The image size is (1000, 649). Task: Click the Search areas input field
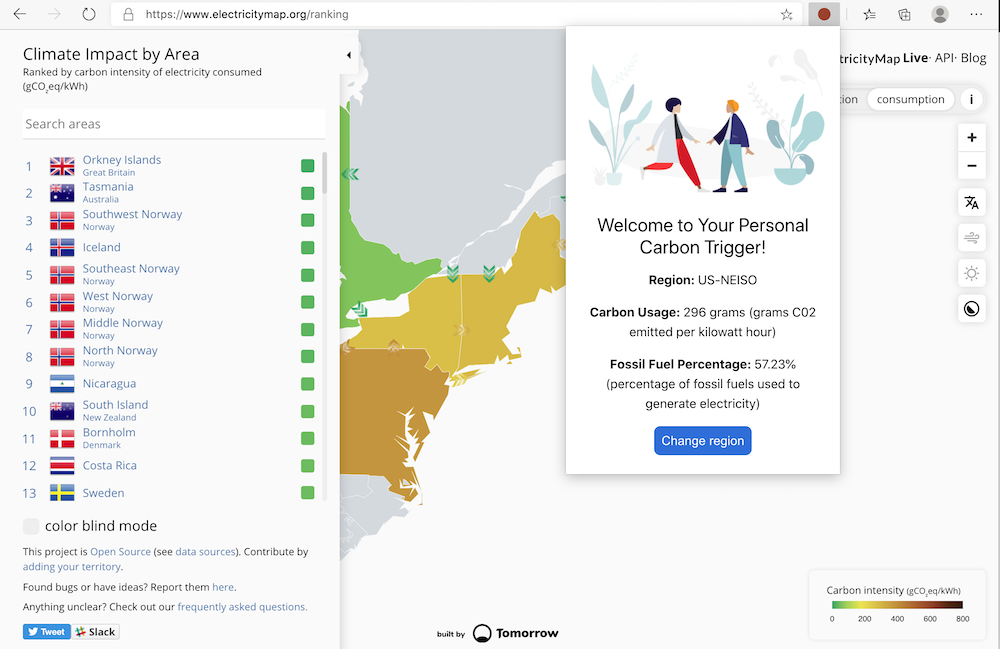174,123
